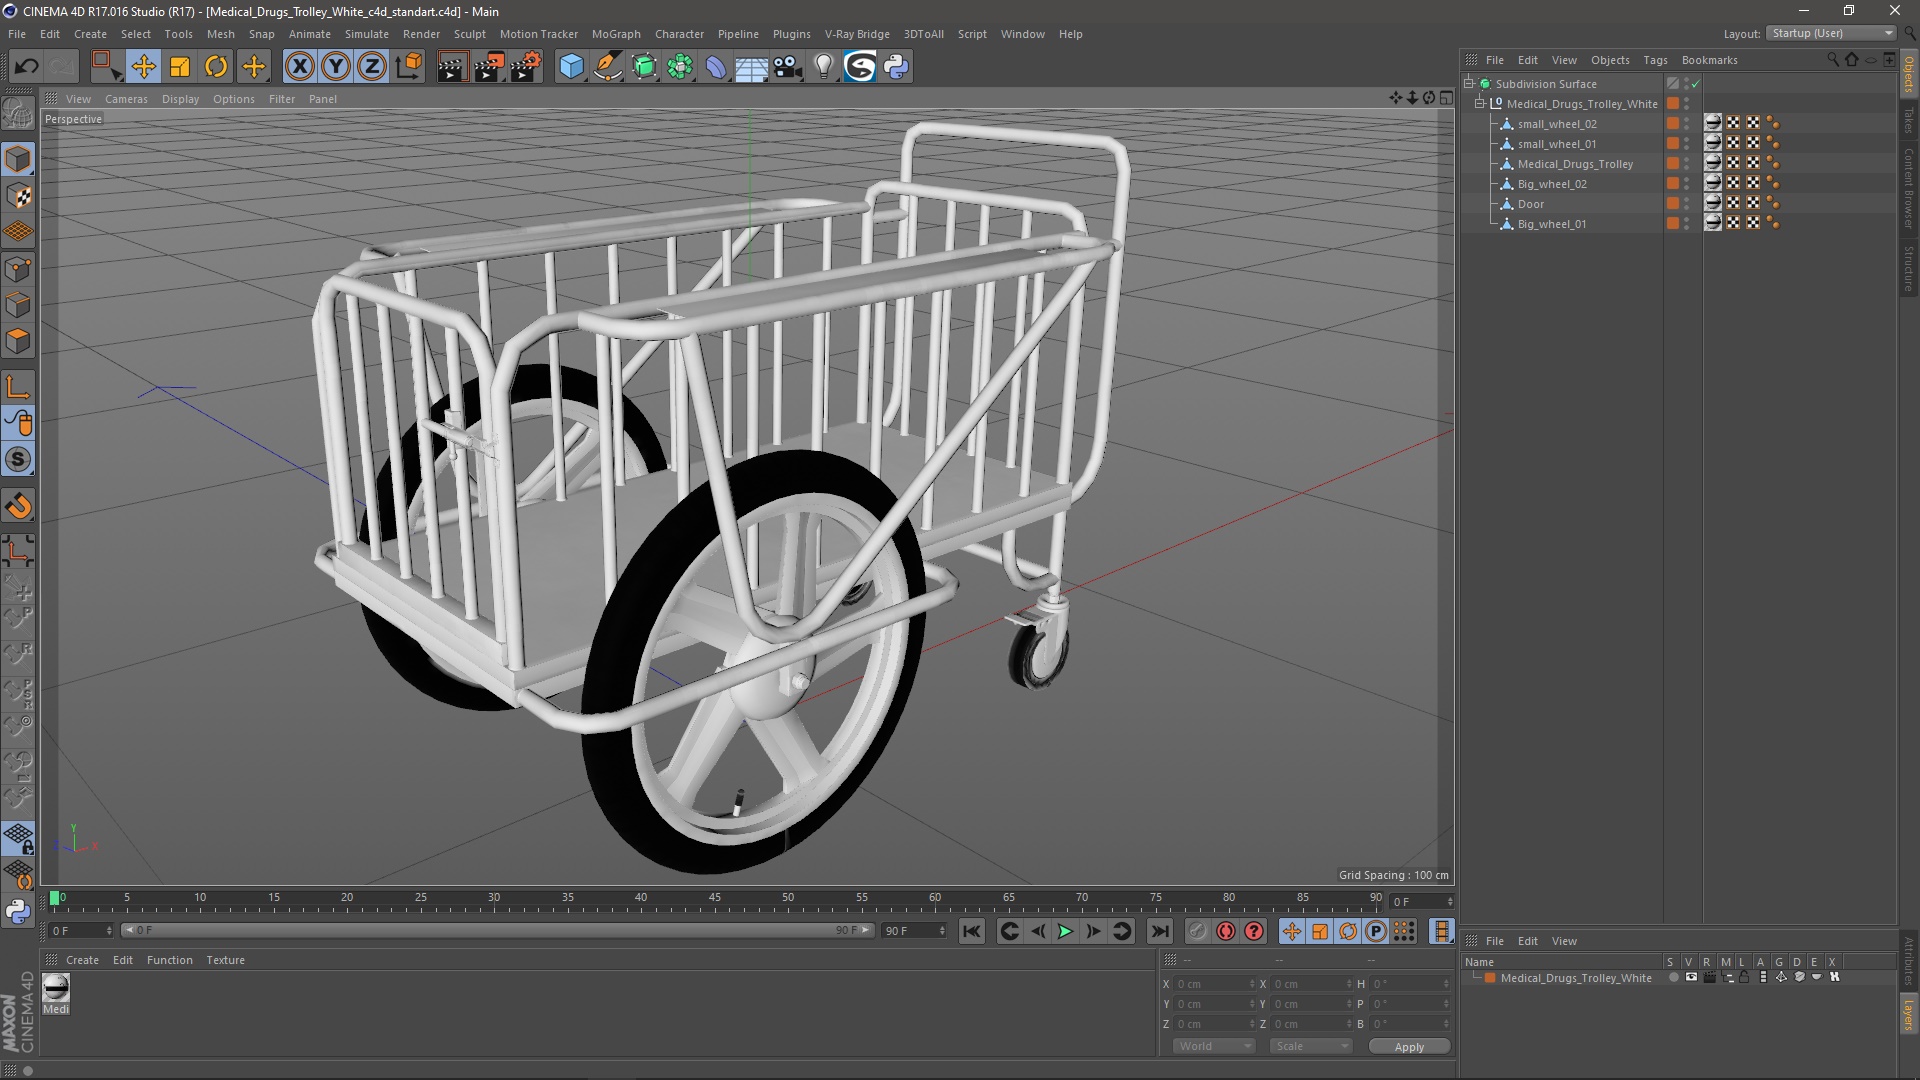Go to start of timeline
The image size is (1920, 1080).
click(971, 931)
